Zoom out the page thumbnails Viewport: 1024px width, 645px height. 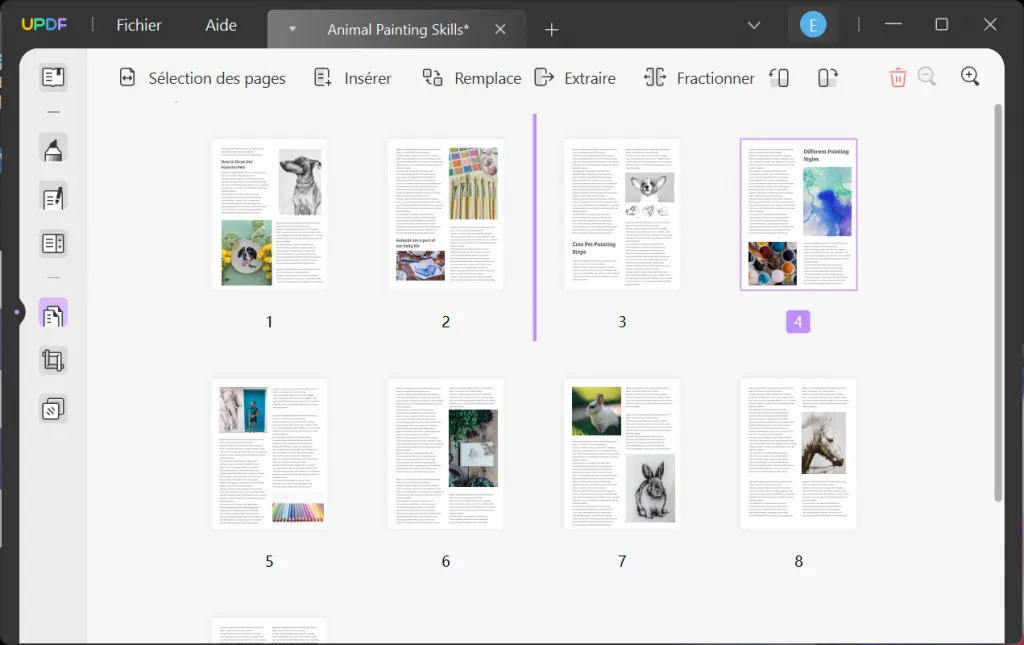point(927,76)
